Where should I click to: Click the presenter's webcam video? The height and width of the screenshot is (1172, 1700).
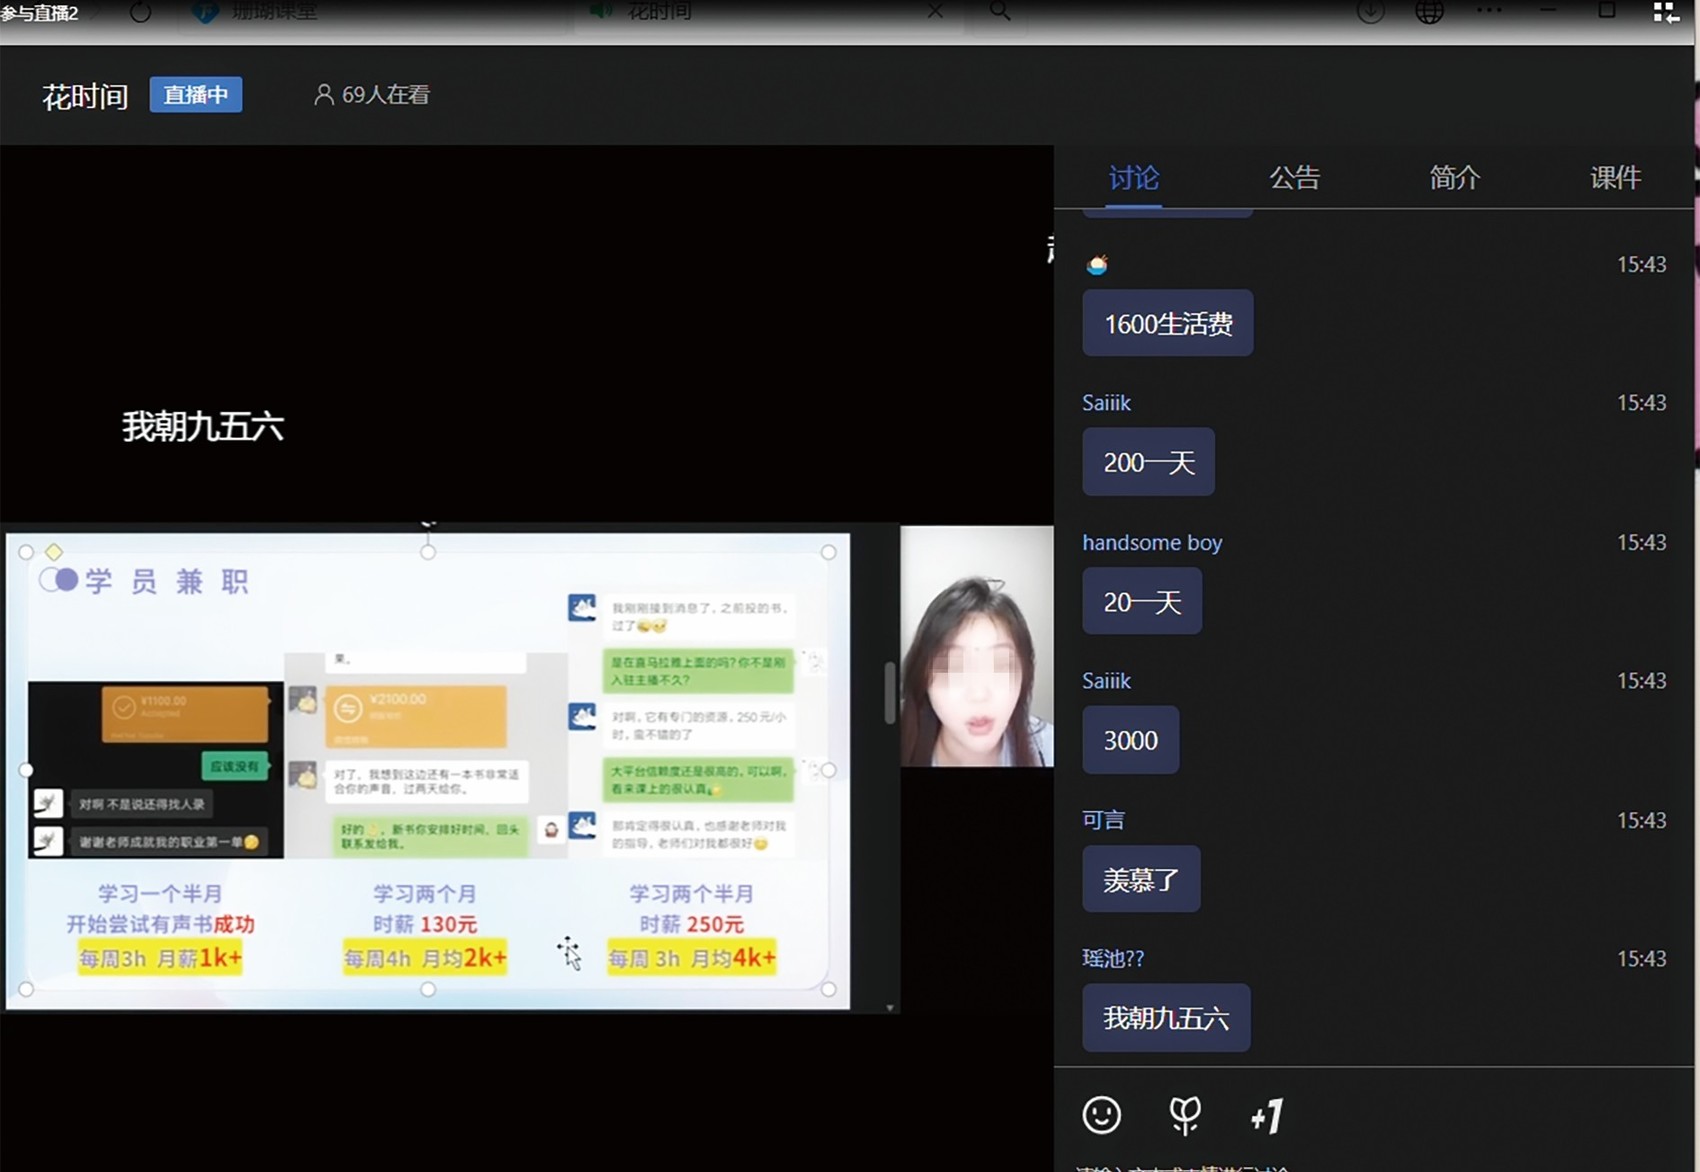click(x=976, y=646)
